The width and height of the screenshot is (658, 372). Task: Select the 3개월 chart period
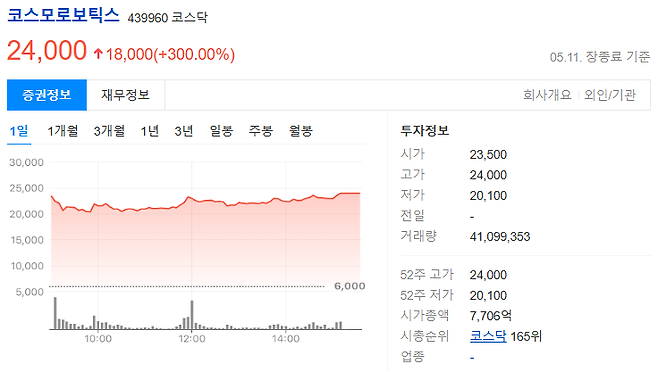[109, 131]
